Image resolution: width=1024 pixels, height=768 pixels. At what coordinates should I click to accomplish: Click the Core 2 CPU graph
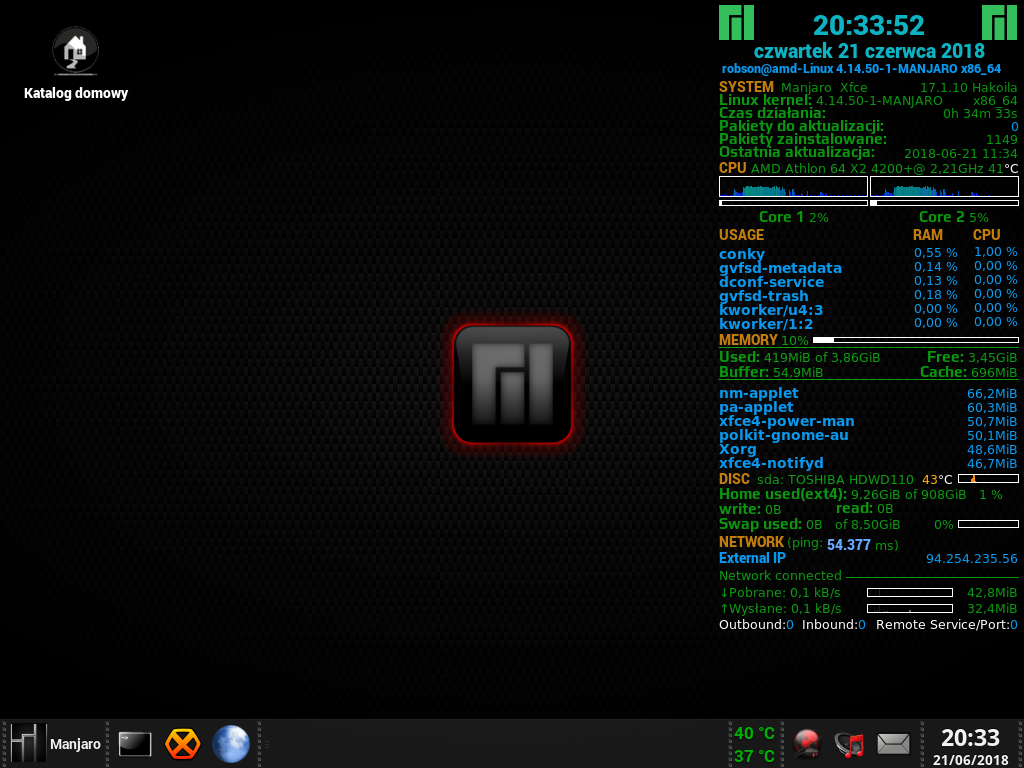coord(944,187)
